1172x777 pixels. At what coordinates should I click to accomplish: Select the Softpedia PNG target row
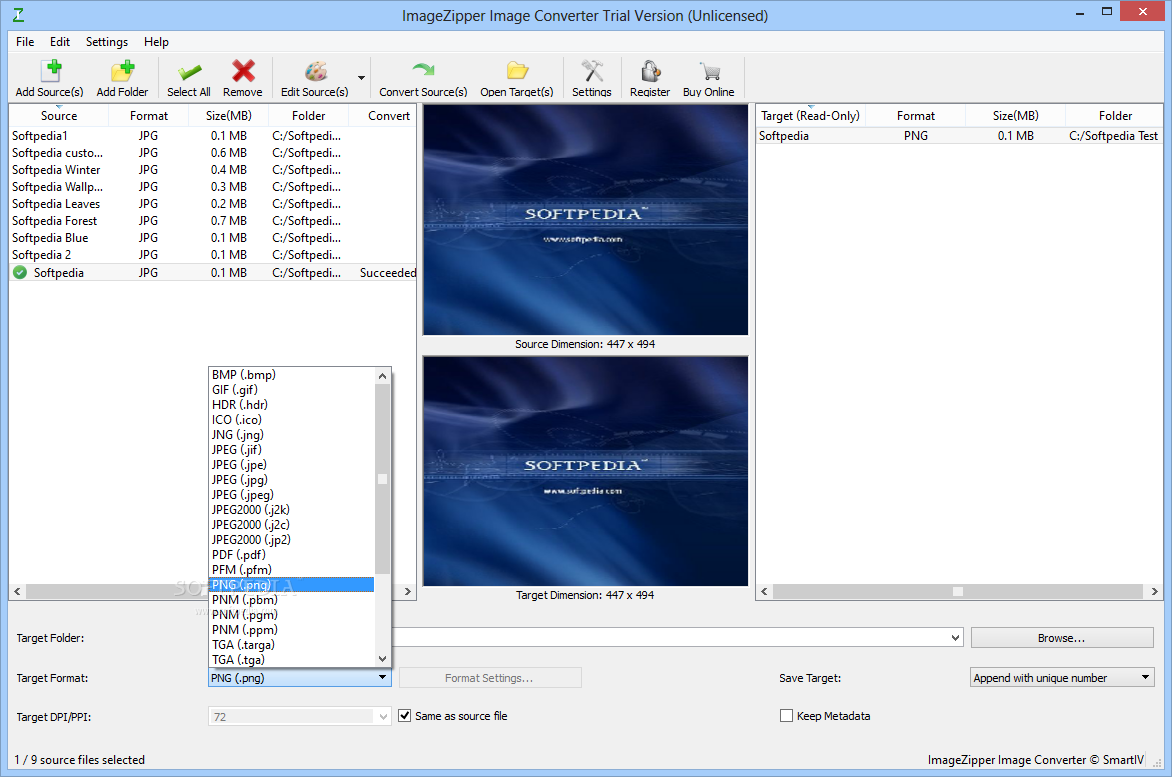coord(960,136)
